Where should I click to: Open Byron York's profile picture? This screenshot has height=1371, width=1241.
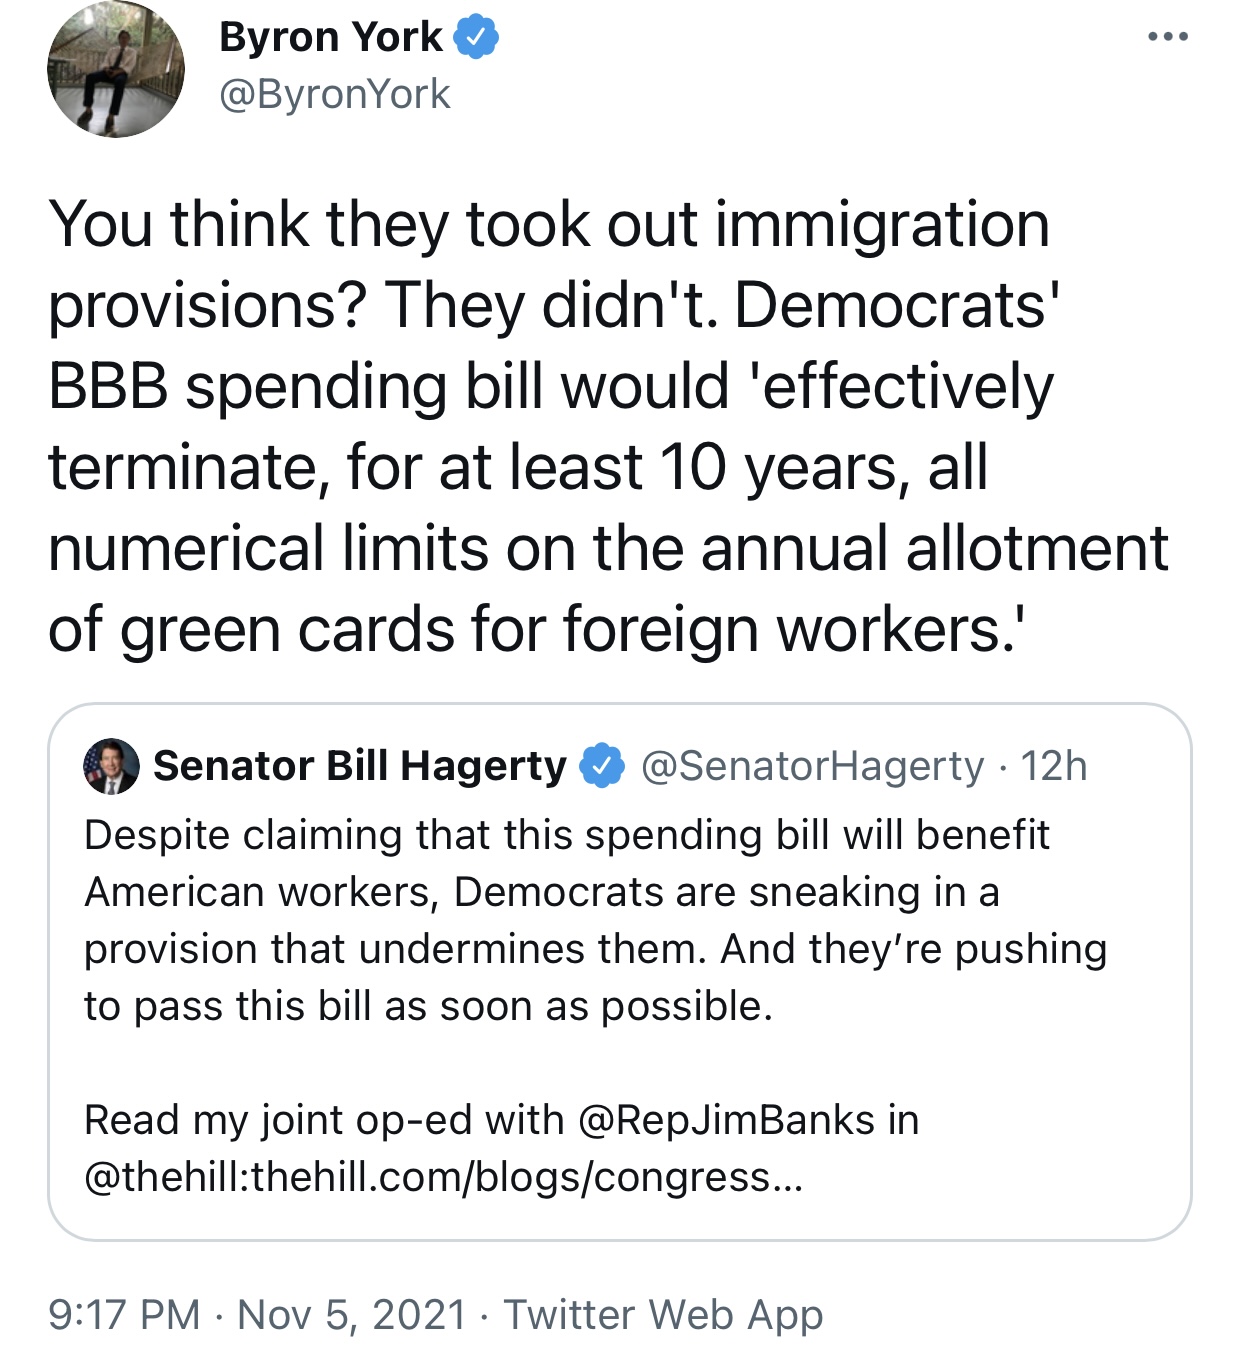click(x=116, y=69)
